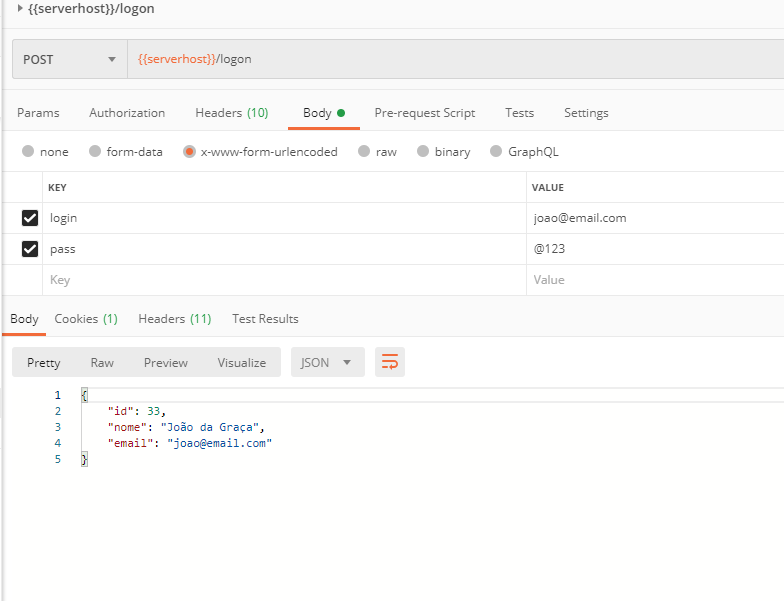The image size is (784, 601).
Task: Switch response view to Raw
Action: tap(102, 362)
